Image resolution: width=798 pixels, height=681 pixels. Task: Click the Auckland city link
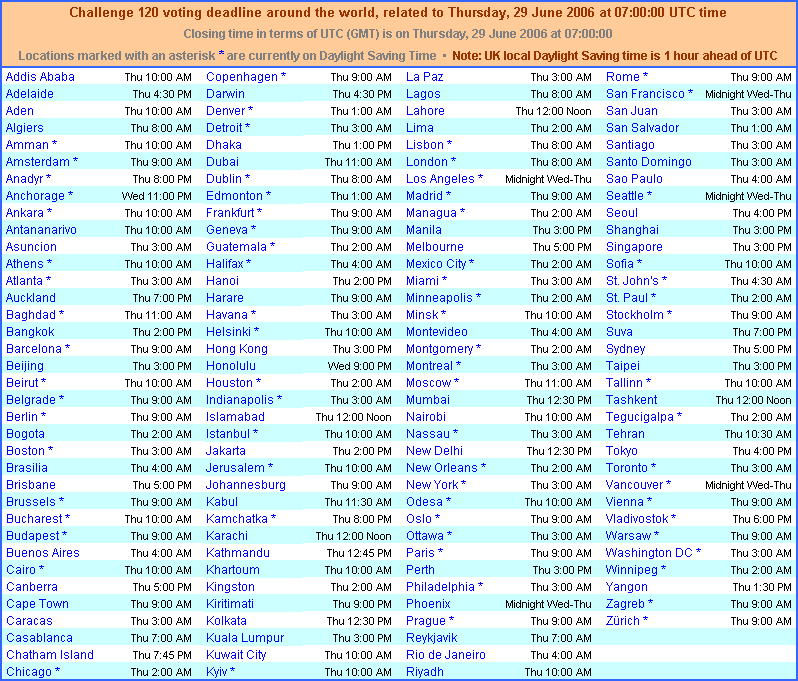point(31,298)
